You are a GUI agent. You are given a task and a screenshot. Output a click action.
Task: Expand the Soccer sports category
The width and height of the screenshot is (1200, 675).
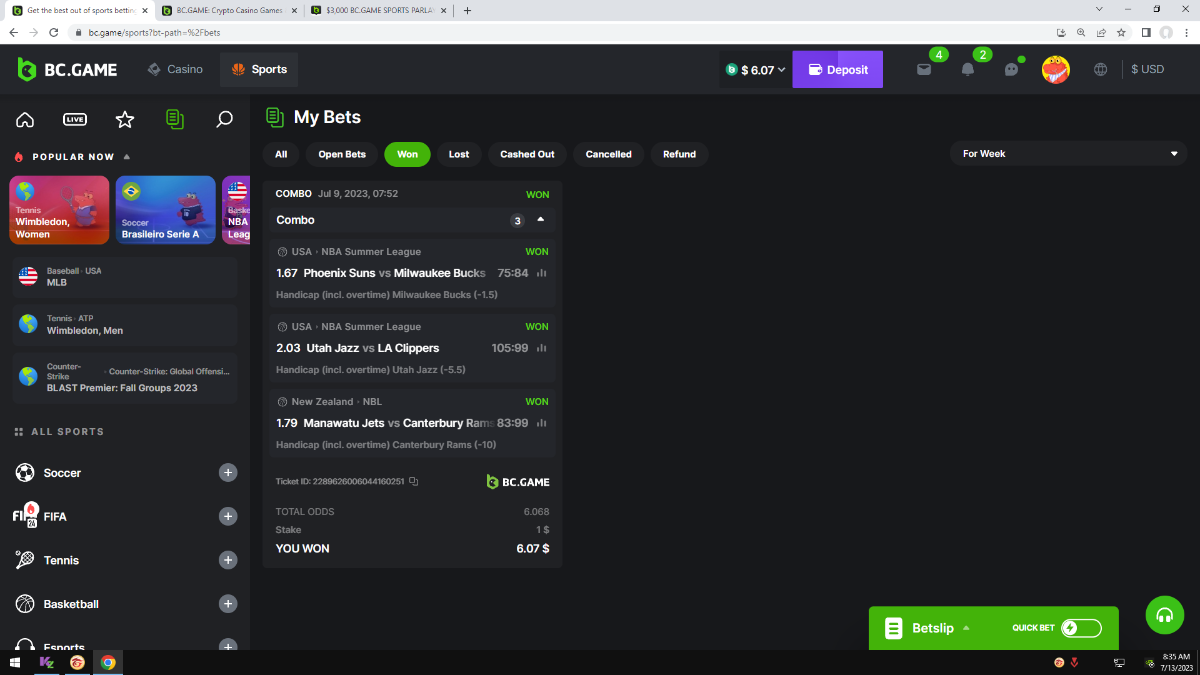(228, 473)
